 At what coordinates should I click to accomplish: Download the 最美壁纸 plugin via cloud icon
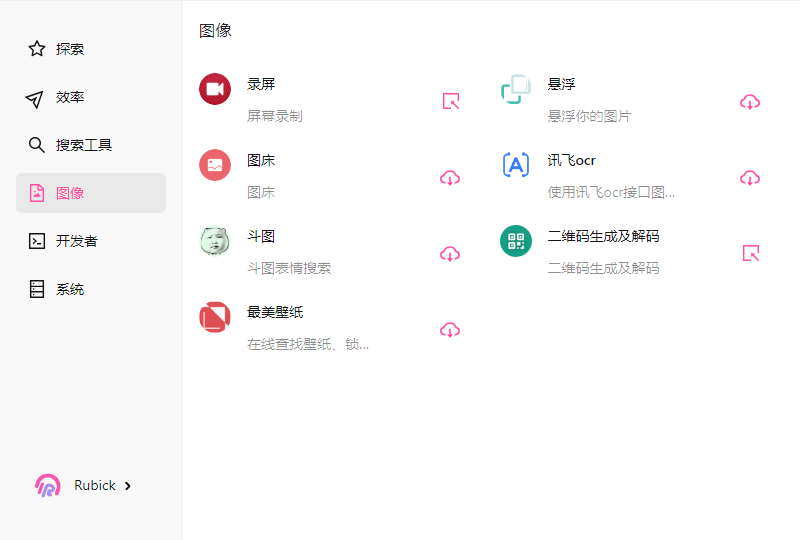[x=450, y=330]
